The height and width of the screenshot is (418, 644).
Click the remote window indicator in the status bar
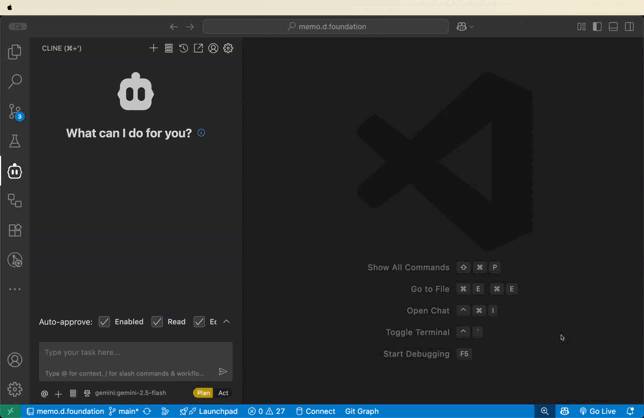pyautogui.click(x=10, y=411)
